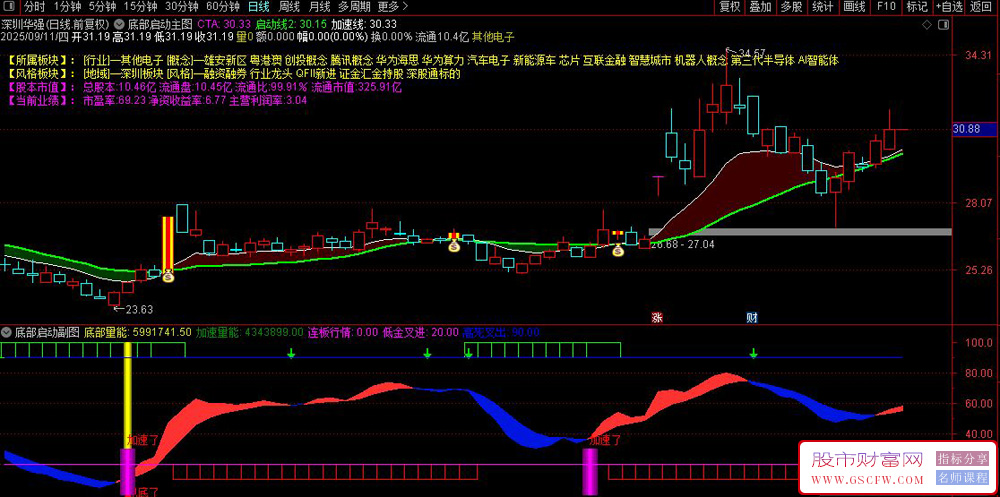Click the 底部量能 value readout

[137, 332]
